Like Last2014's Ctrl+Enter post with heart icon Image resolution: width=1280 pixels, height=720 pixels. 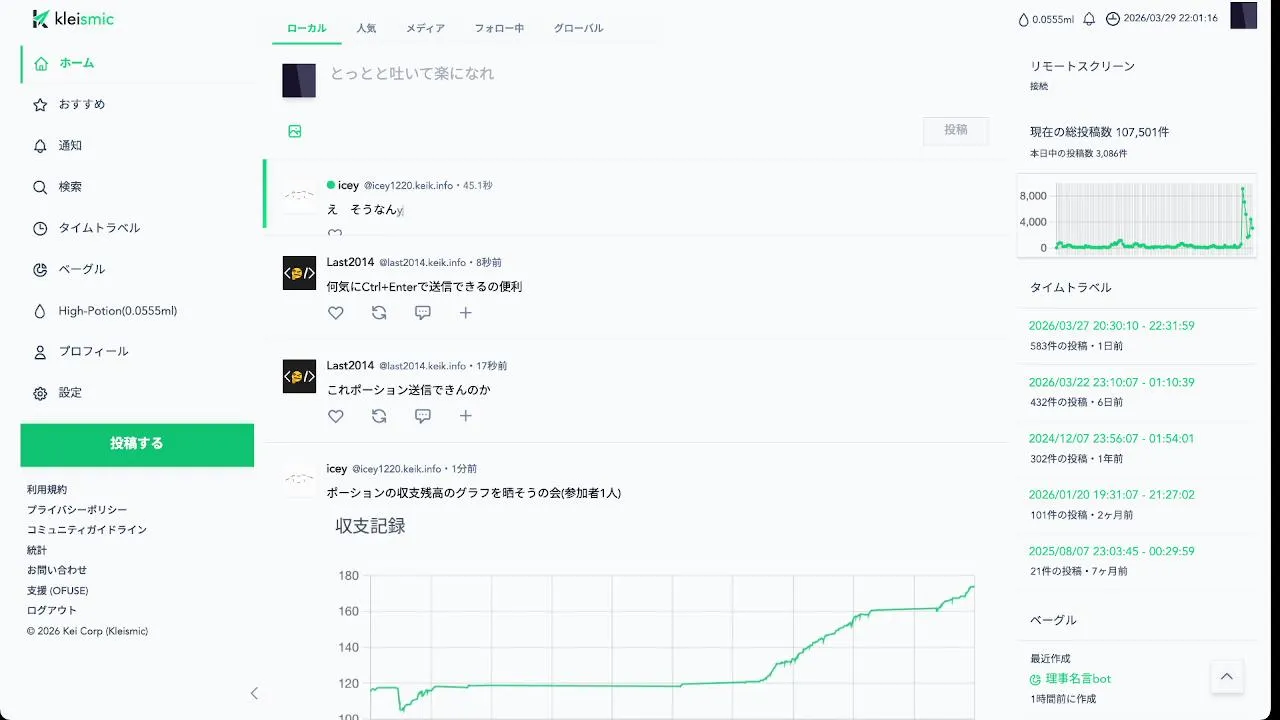point(336,313)
